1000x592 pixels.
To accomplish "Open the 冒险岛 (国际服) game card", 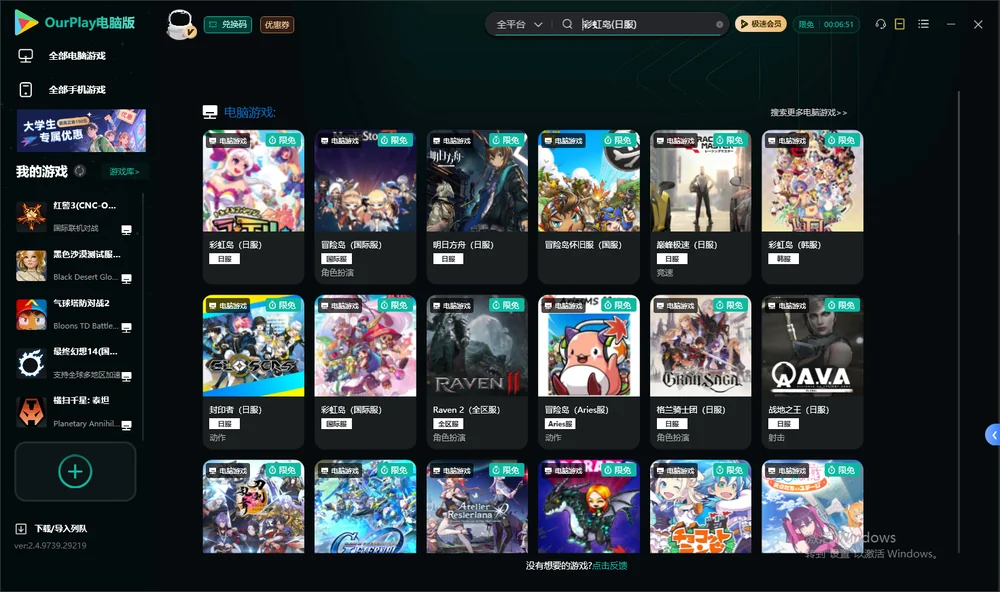I will tap(365, 207).
